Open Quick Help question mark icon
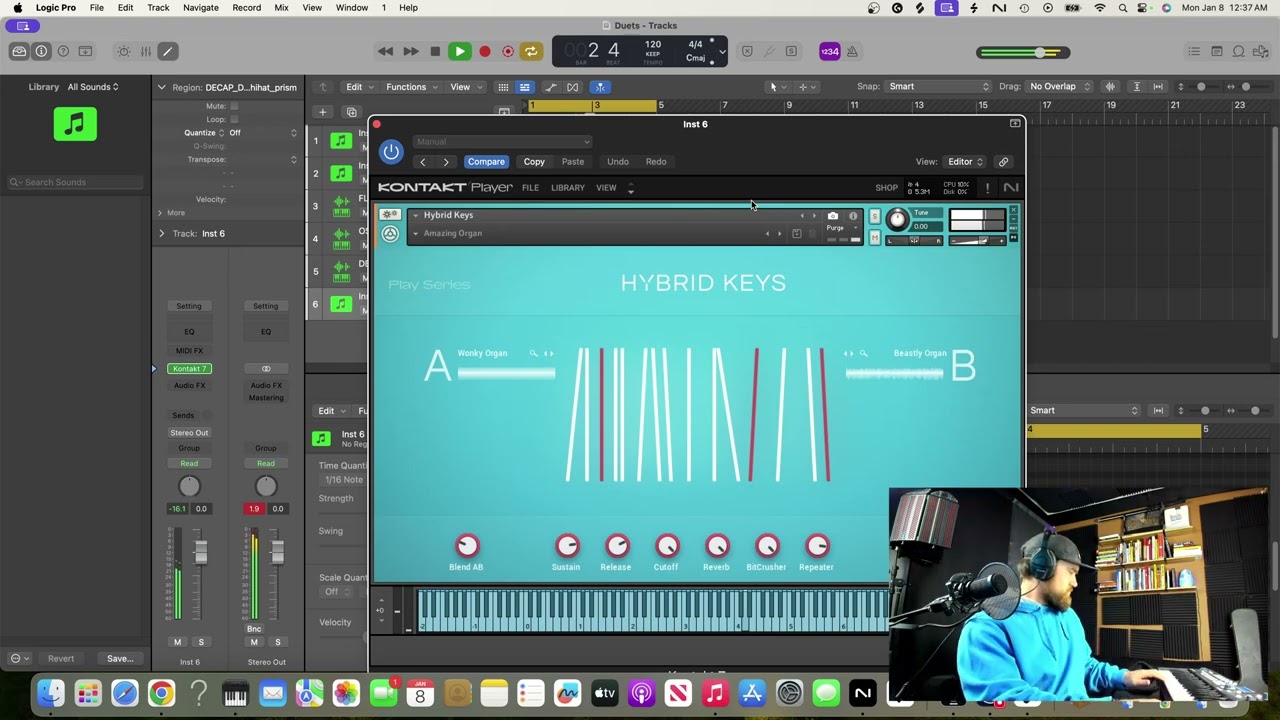Screen dimensions: 1280x720 click(63, 51)
